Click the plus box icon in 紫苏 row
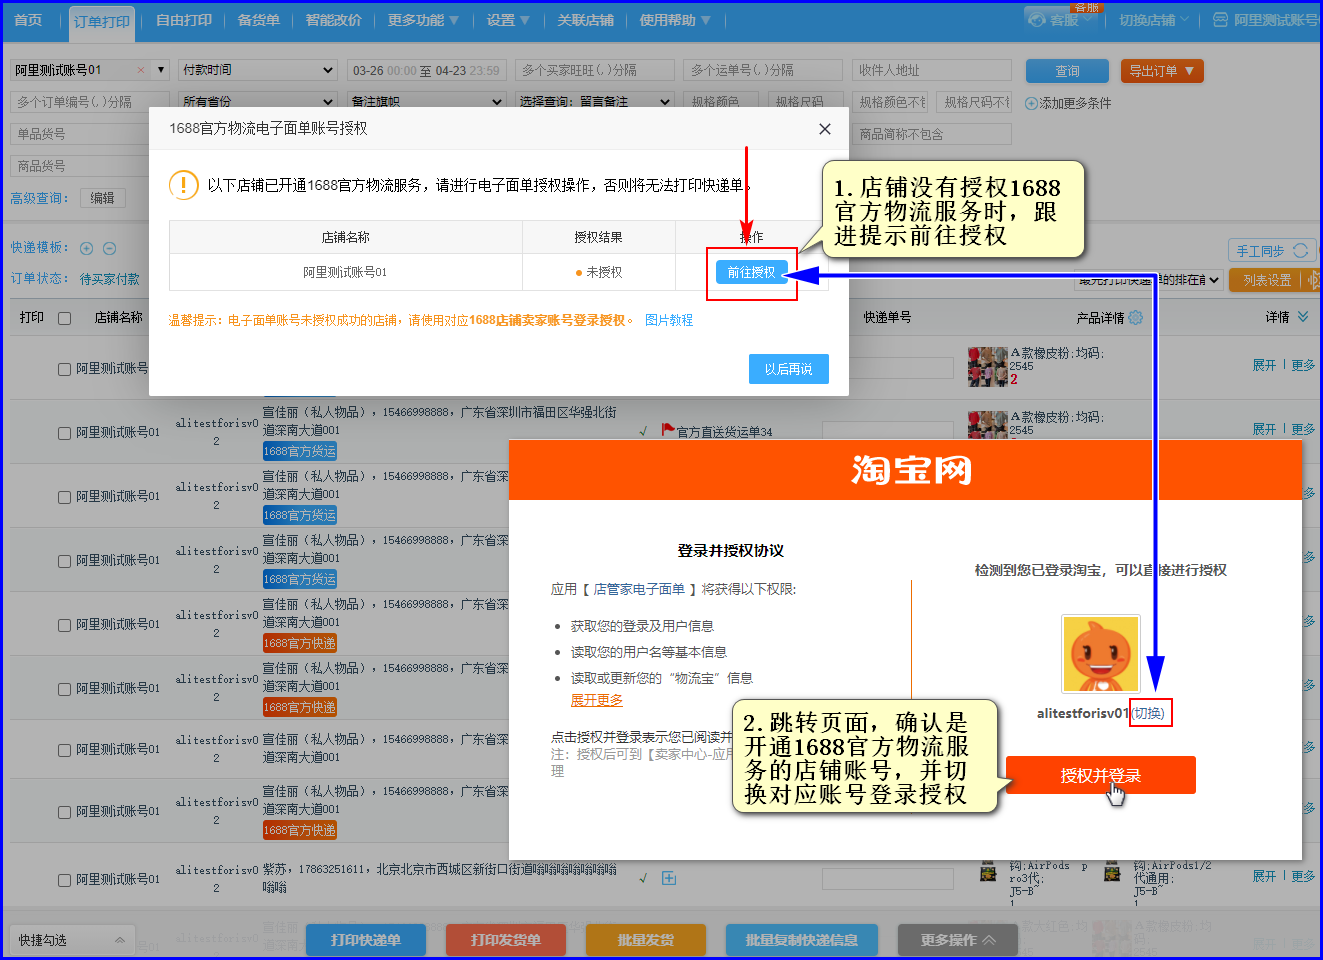The width and height of the screenshot is (1323, 960). (x=669, y=878)
